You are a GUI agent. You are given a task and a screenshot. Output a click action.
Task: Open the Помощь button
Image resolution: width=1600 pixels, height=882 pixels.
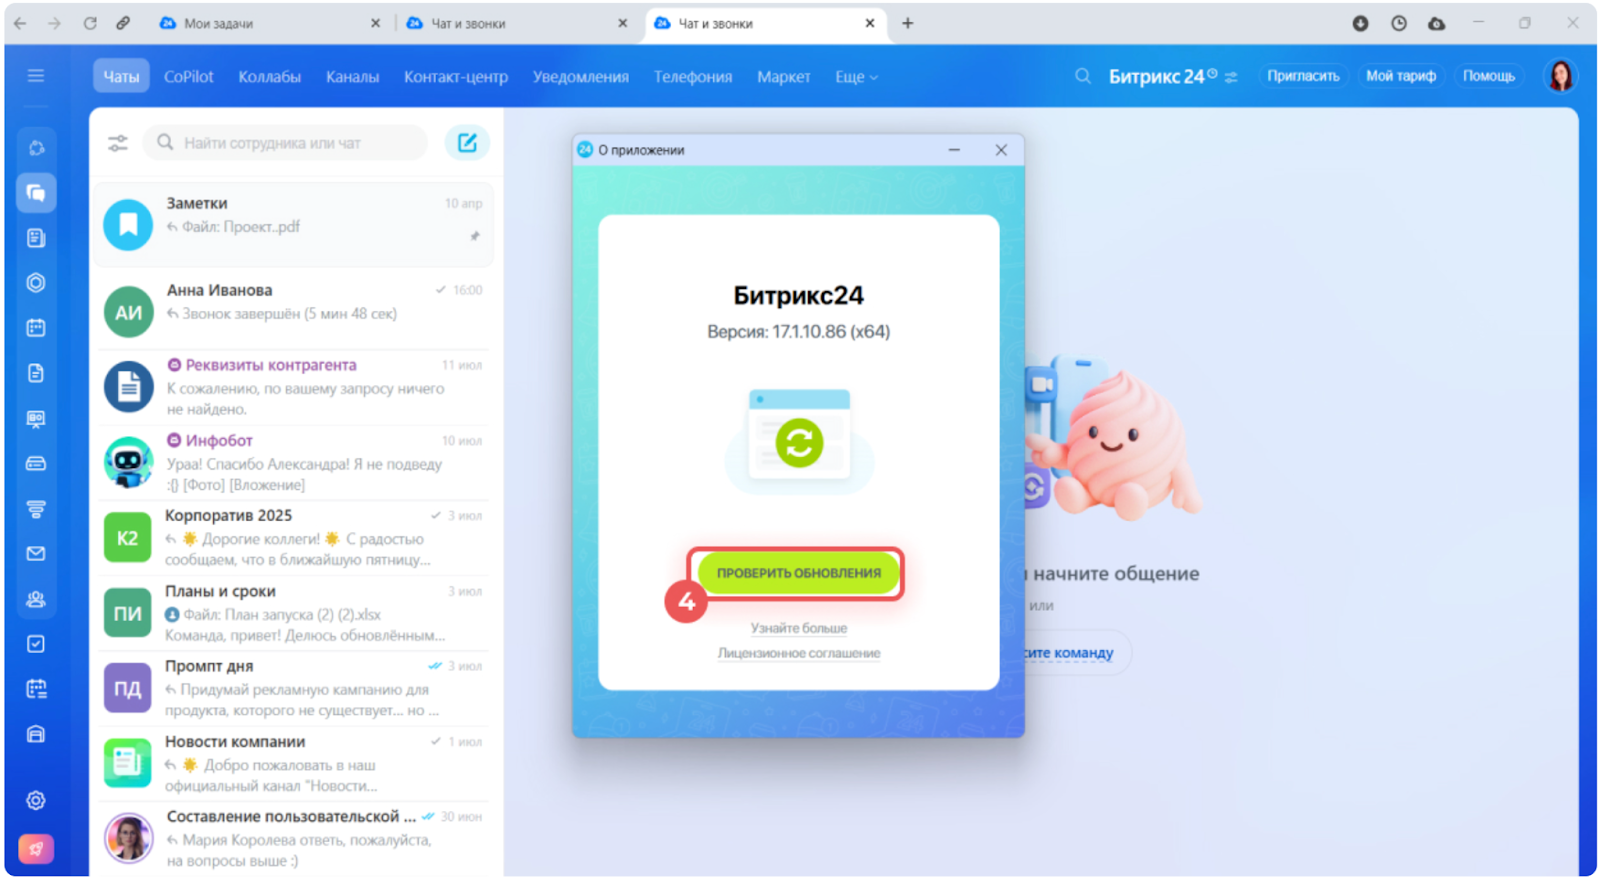[1488, 76]
